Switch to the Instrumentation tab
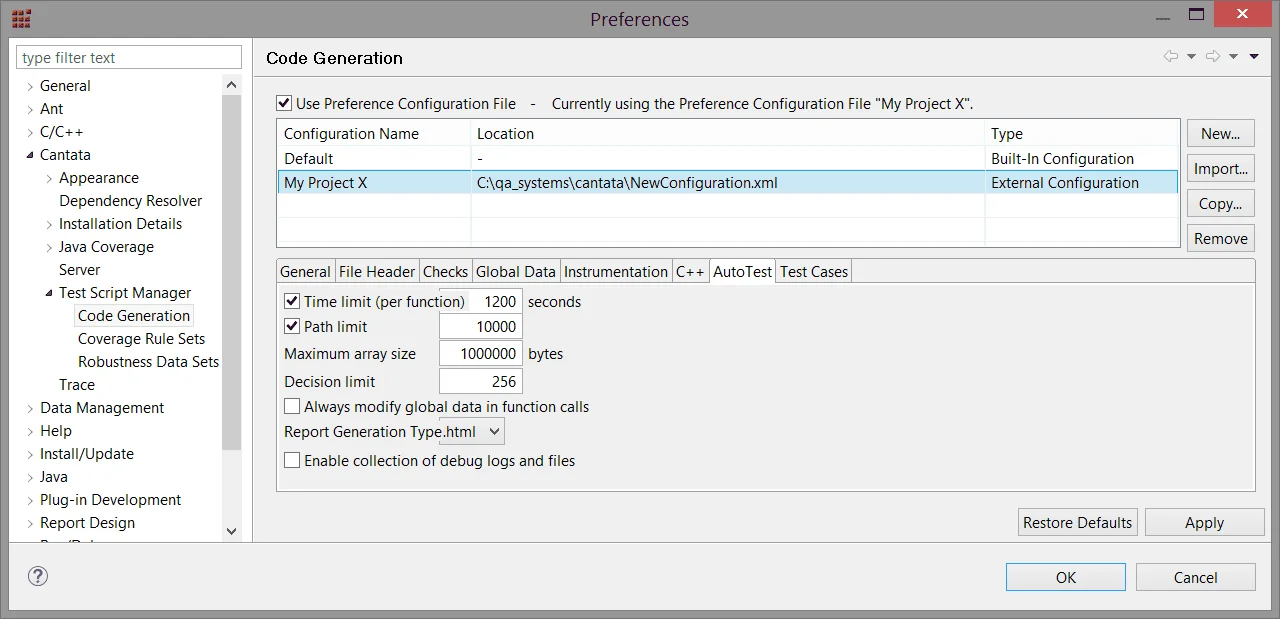 (x=616, y=272)
